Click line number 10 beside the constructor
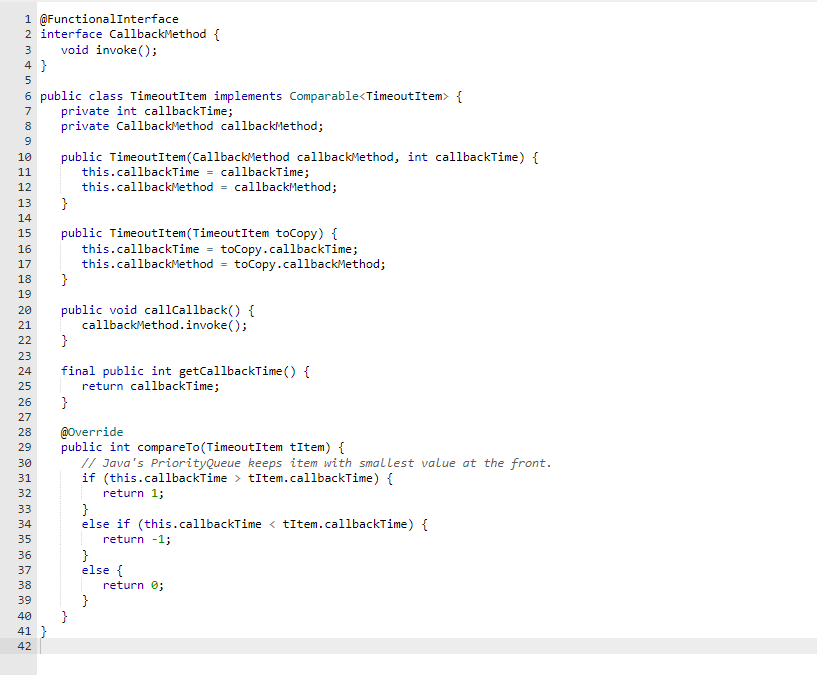Image resolution: width=817 pixels, height=675 pixels. click(x=24, y=156)
